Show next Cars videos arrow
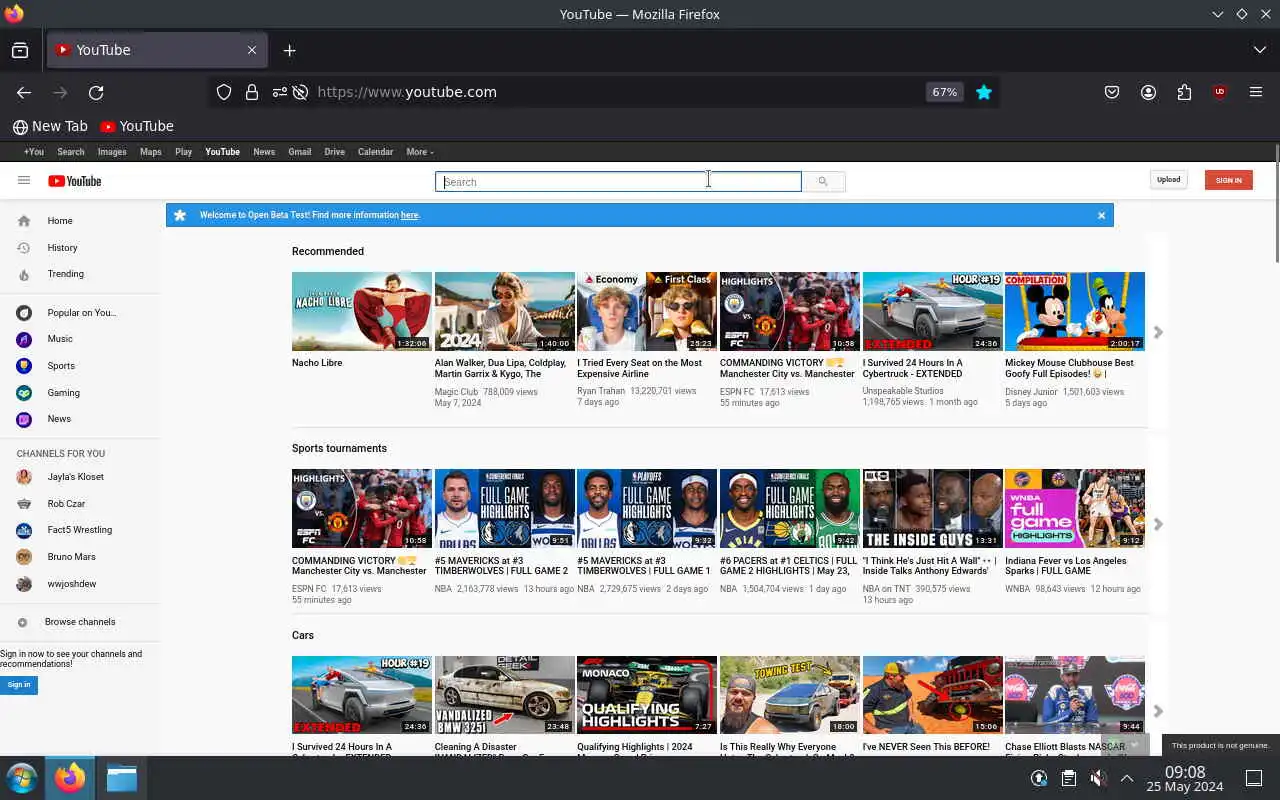This screenshot has width=1280, height=800. (1158, 711)
